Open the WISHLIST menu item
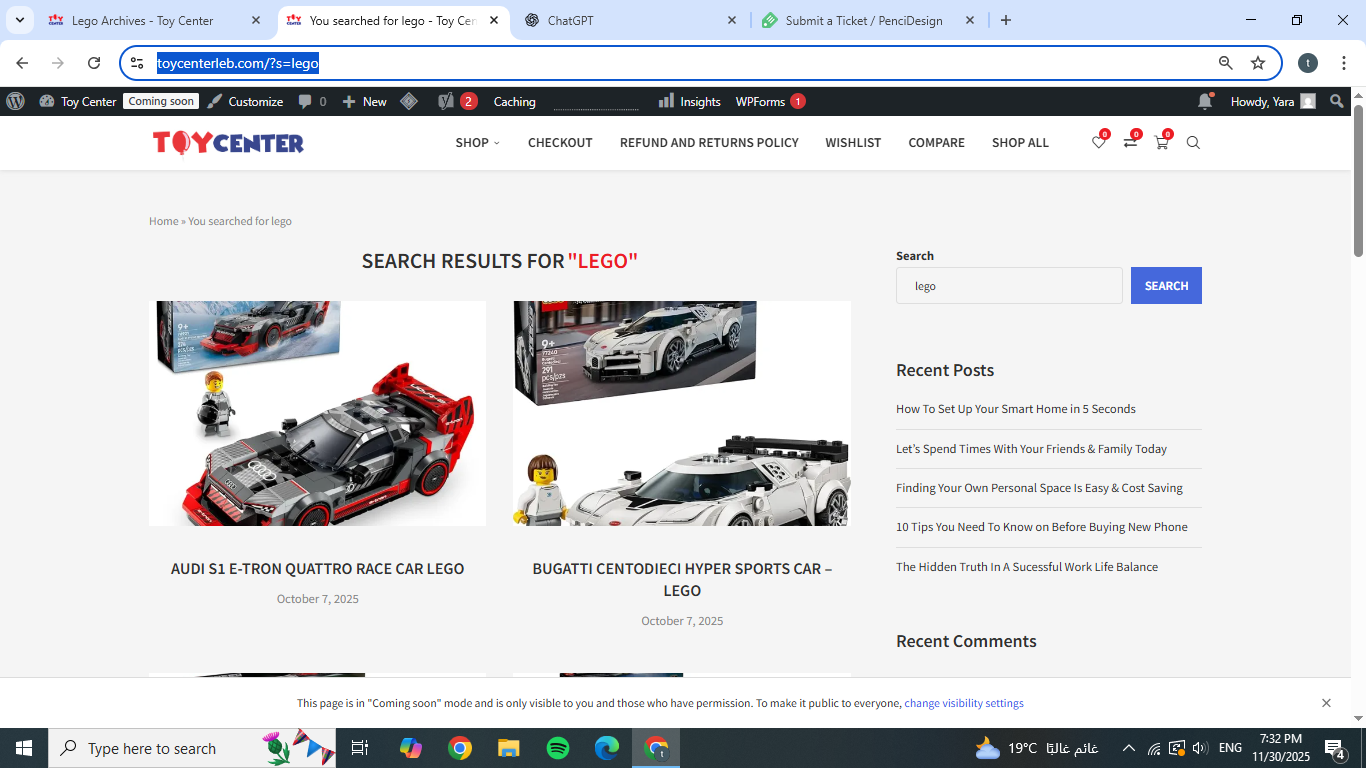 [853, 143]
